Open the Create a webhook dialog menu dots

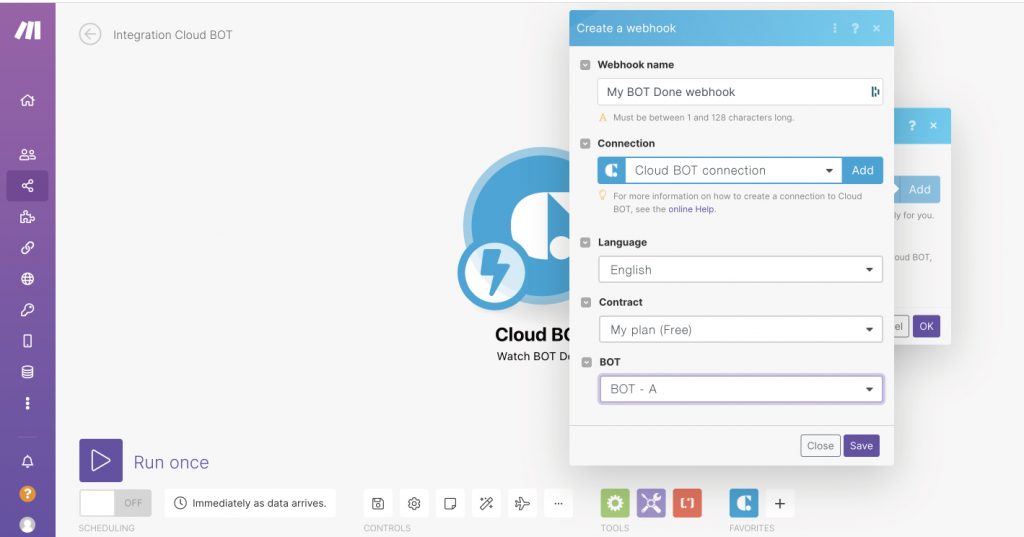(x=835, y=28)
